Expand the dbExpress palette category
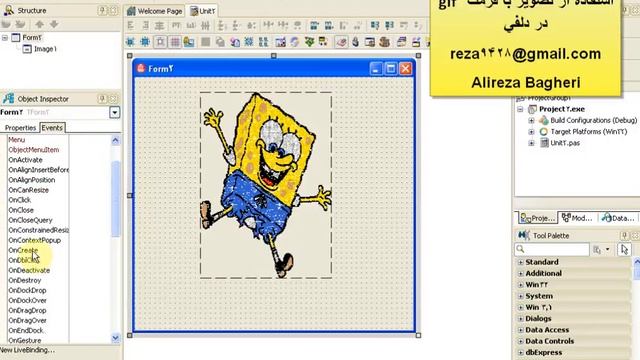 [x=521, y=352]
